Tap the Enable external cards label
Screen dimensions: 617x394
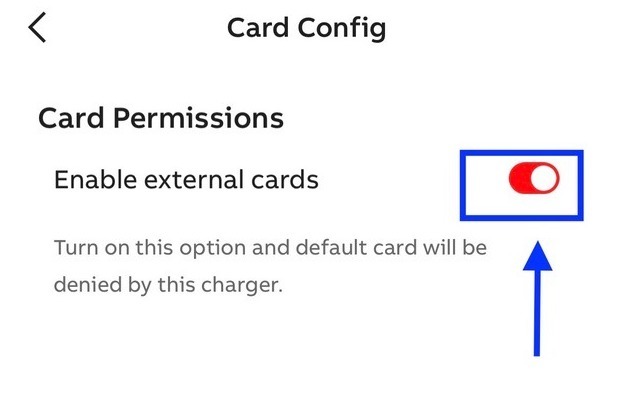click(x=186, y=179)
